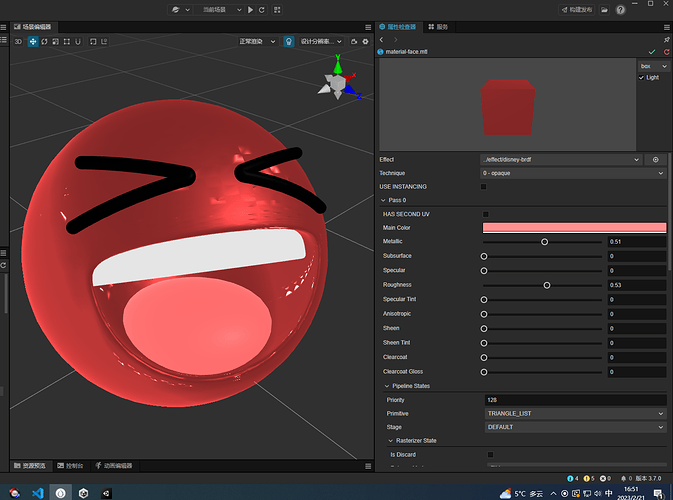This screenshot has width=673, height=500.
Task: Click the locate effect button beside the Effect field
Action: pos(656,159)
